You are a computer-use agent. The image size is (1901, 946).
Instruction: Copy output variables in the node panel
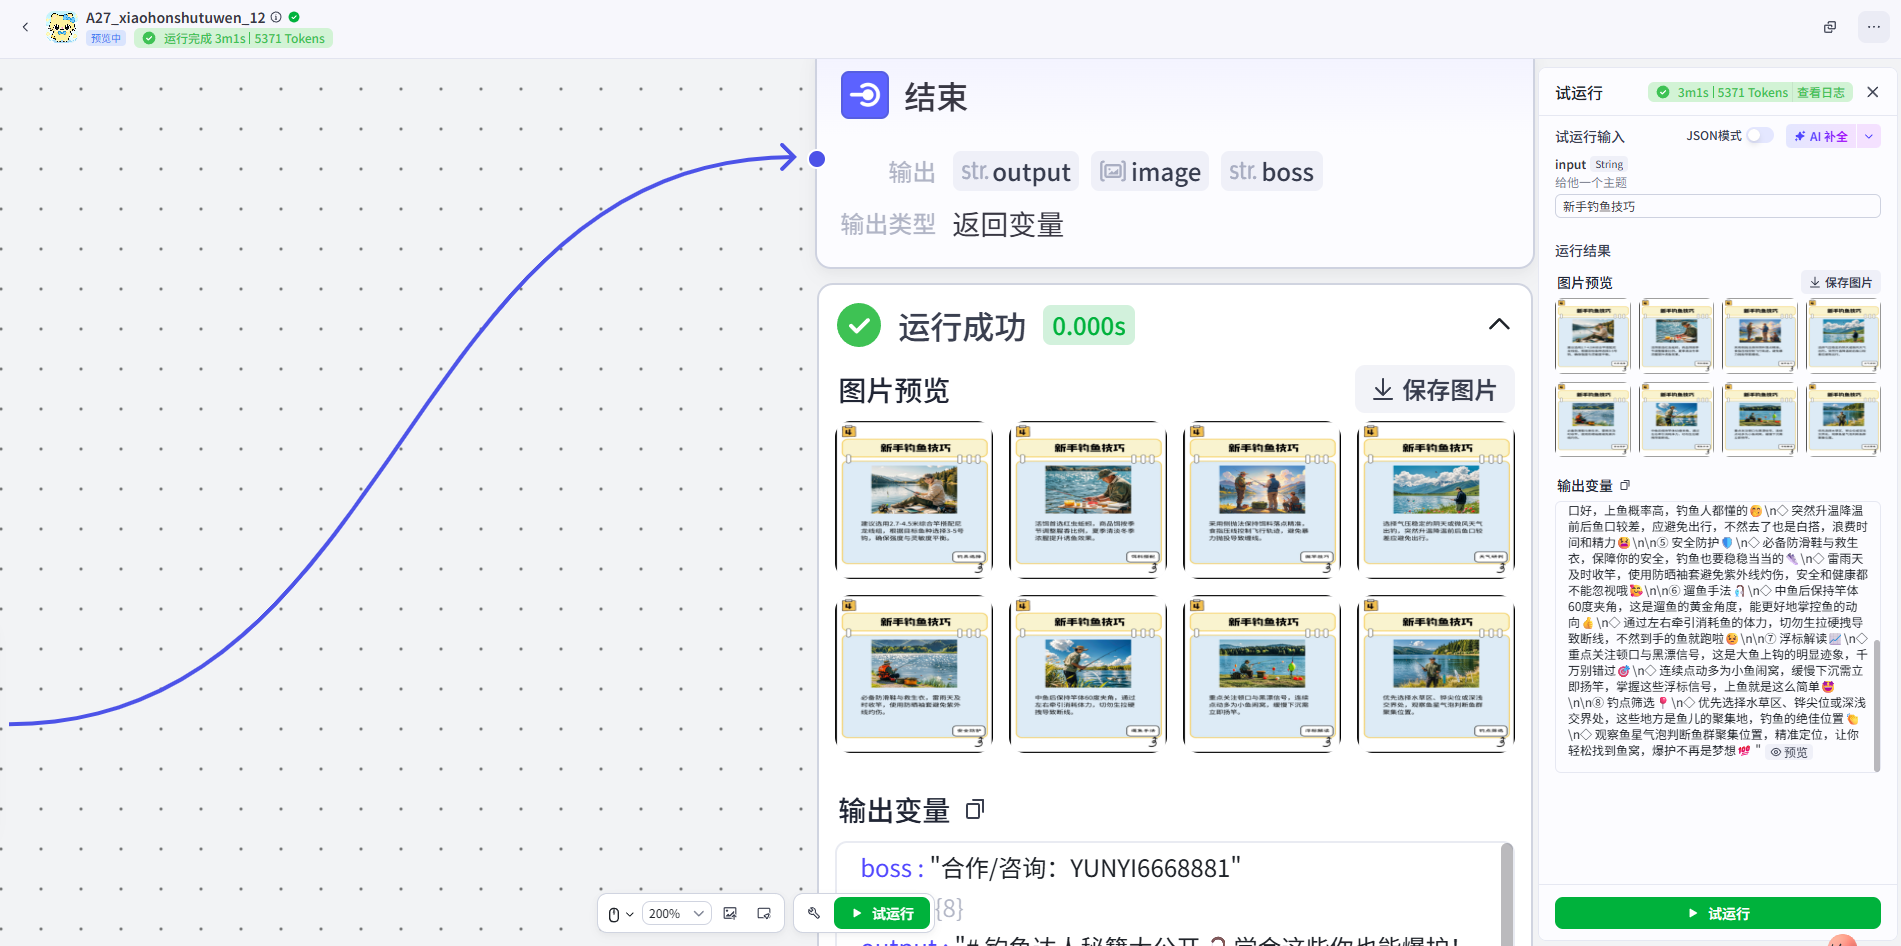tap(975, 810)
